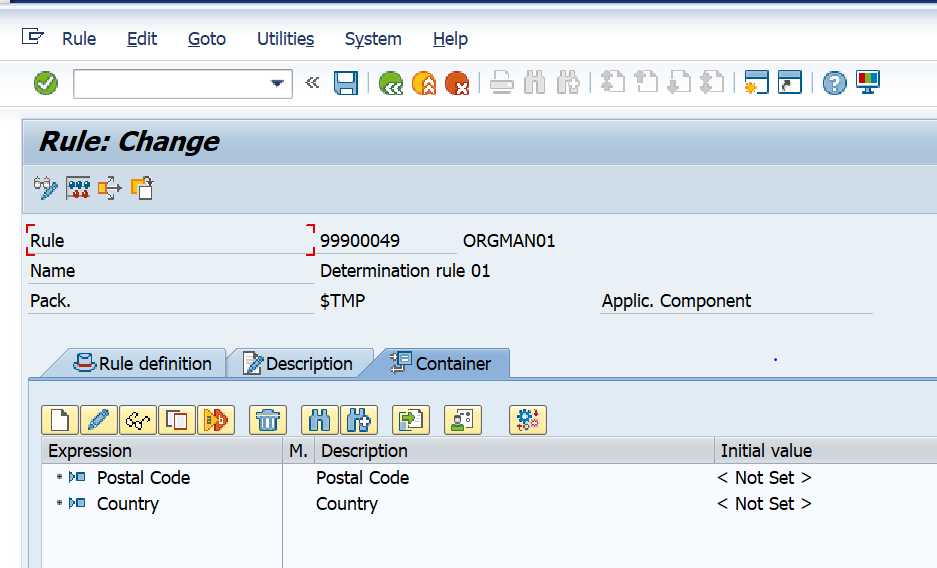Click the Previous Page icon
937x568 pixels.
(645, 83)
